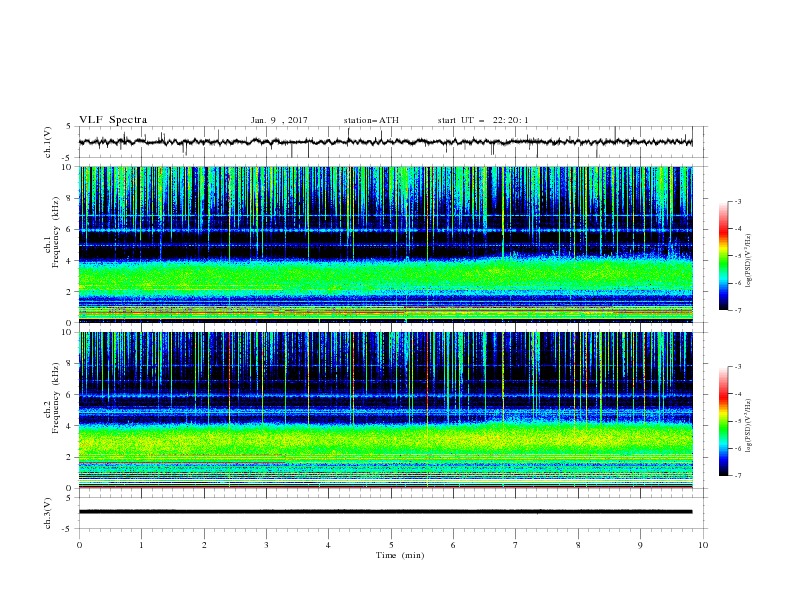
Task: Click the 4 kHz tick on ch.2 frequency axis
Action: [70, 426]
